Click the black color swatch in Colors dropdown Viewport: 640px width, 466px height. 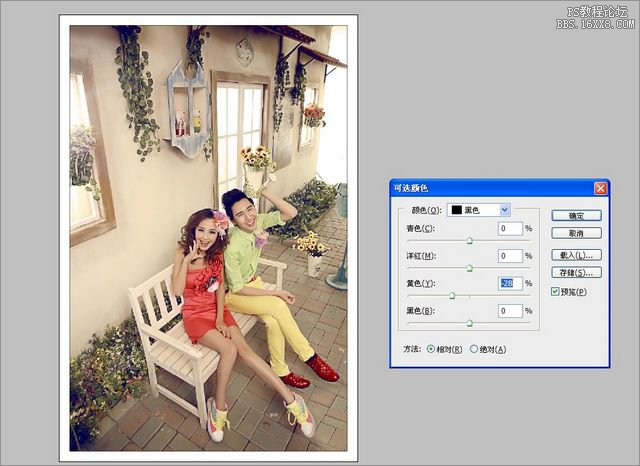click(x=455, y=210)
